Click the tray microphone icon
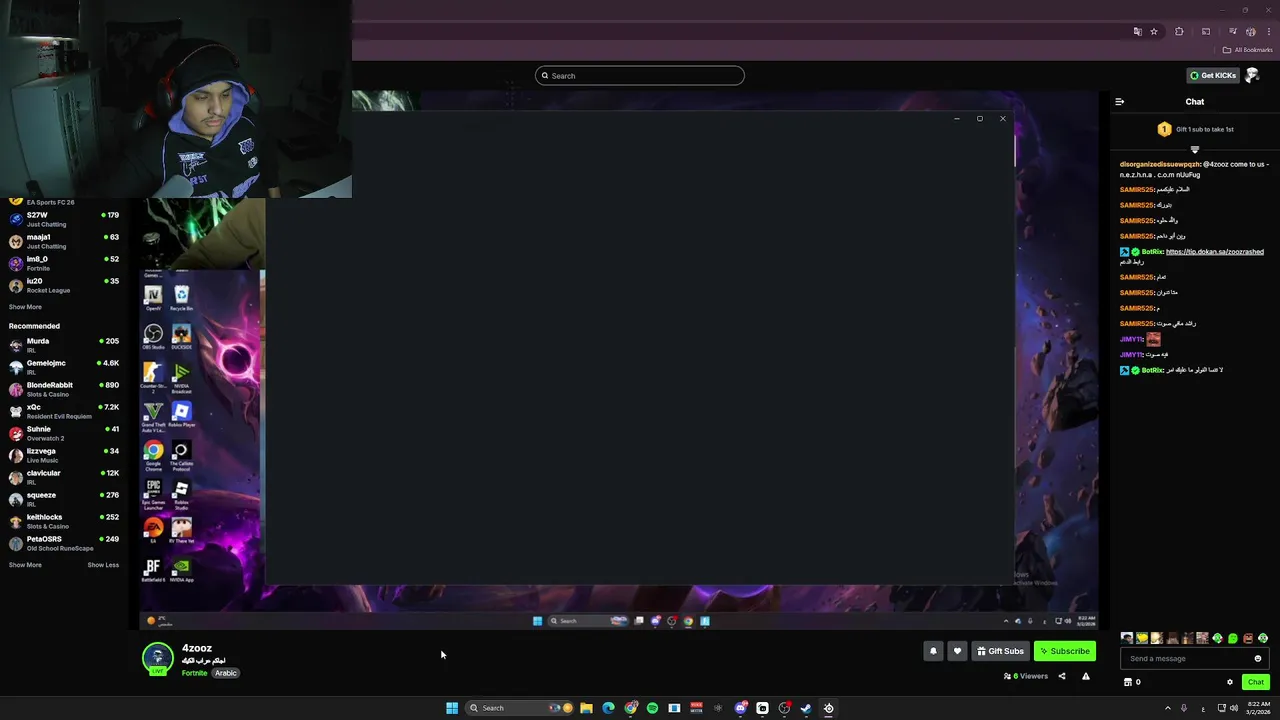 click(x=1184, y=708)
